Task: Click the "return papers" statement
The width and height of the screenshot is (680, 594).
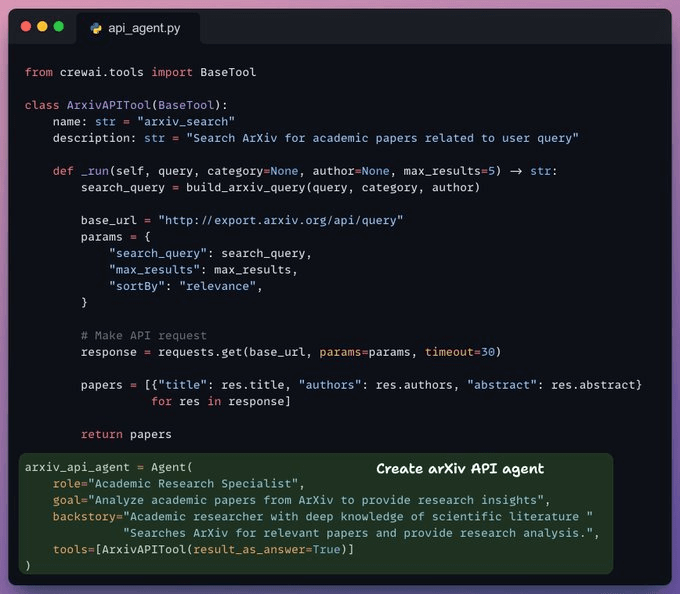Action: (126, 434)
